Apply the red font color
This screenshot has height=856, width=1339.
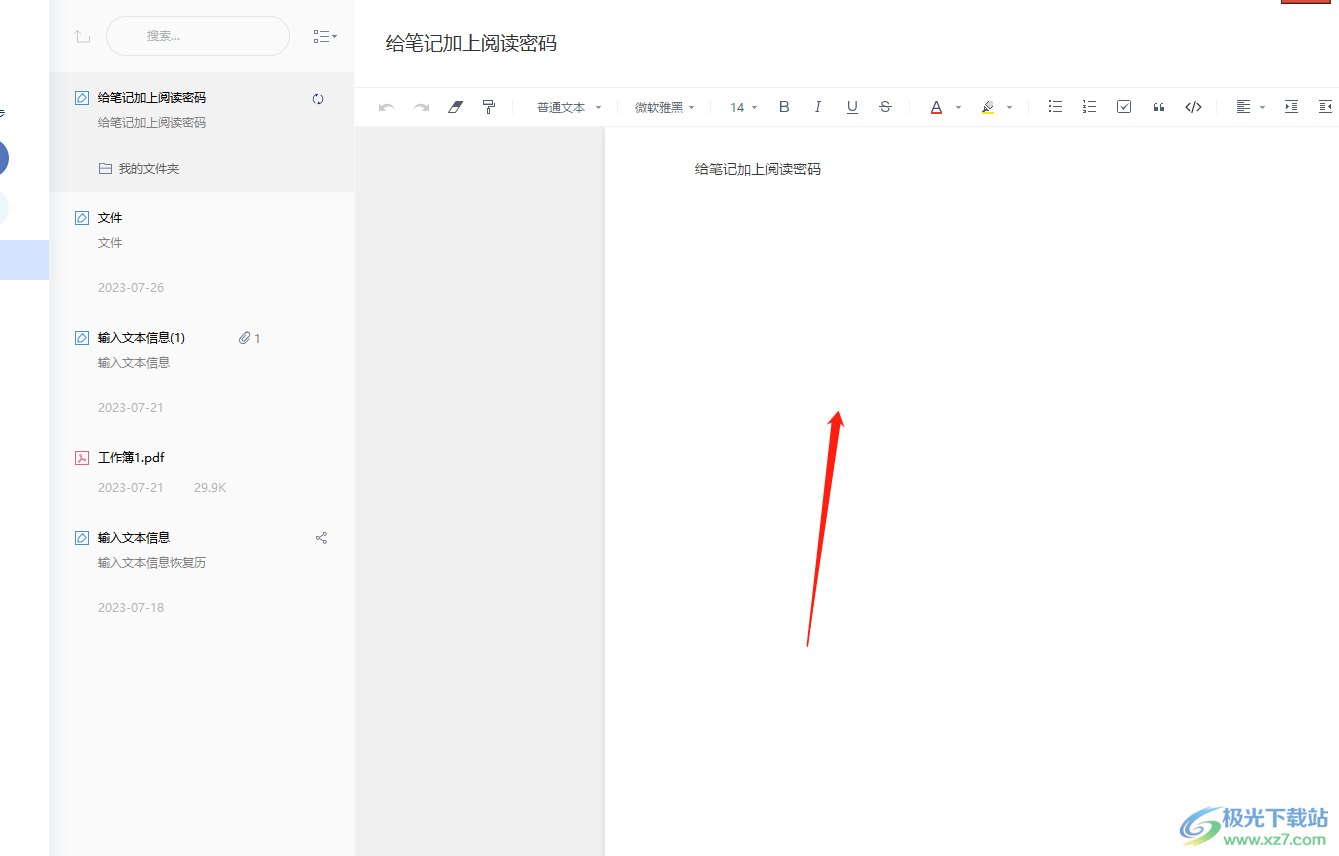coord(936,107)
